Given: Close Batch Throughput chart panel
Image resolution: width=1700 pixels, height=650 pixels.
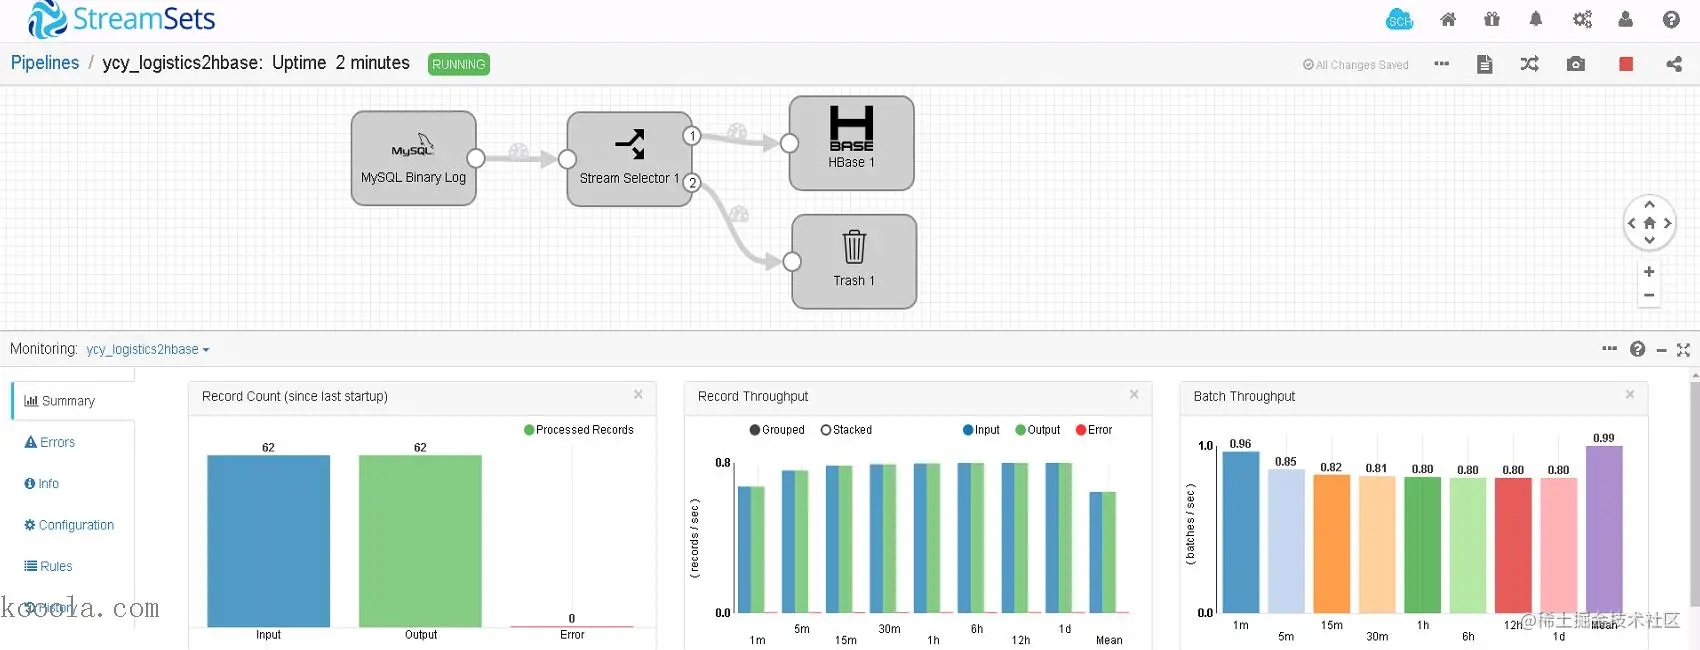Looking at the screenshot, I should 1630,395.
